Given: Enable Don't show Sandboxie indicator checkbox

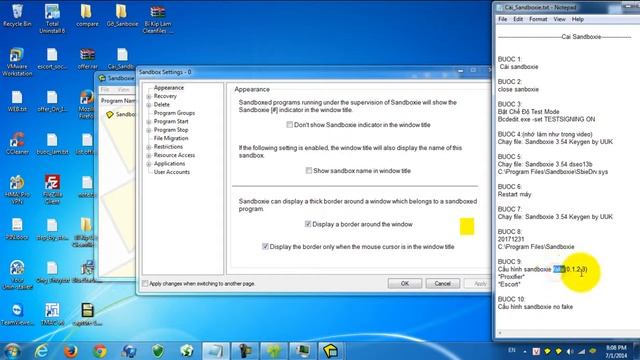Looking at the screenshot, I should click(289, 124).
